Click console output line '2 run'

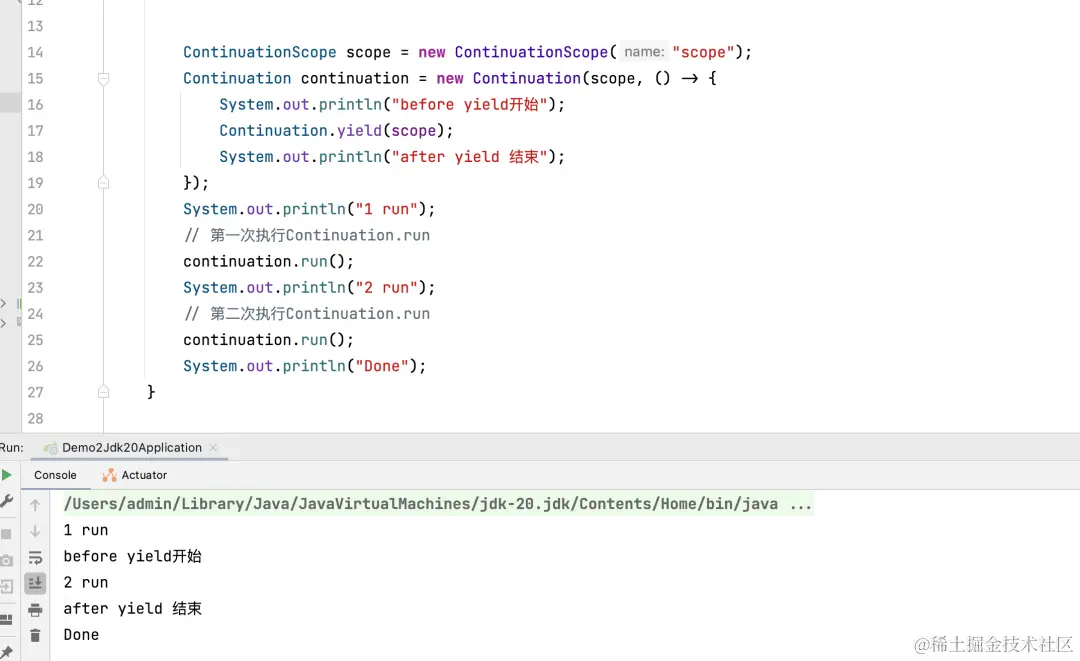pyautogui.click(x=85, y=583)
